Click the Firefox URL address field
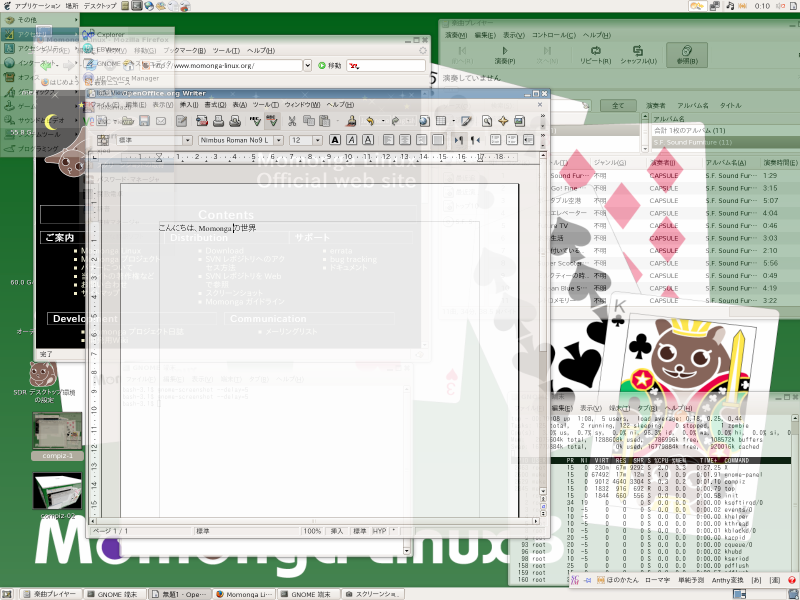 pyautogui.click(x=226, y=65)
